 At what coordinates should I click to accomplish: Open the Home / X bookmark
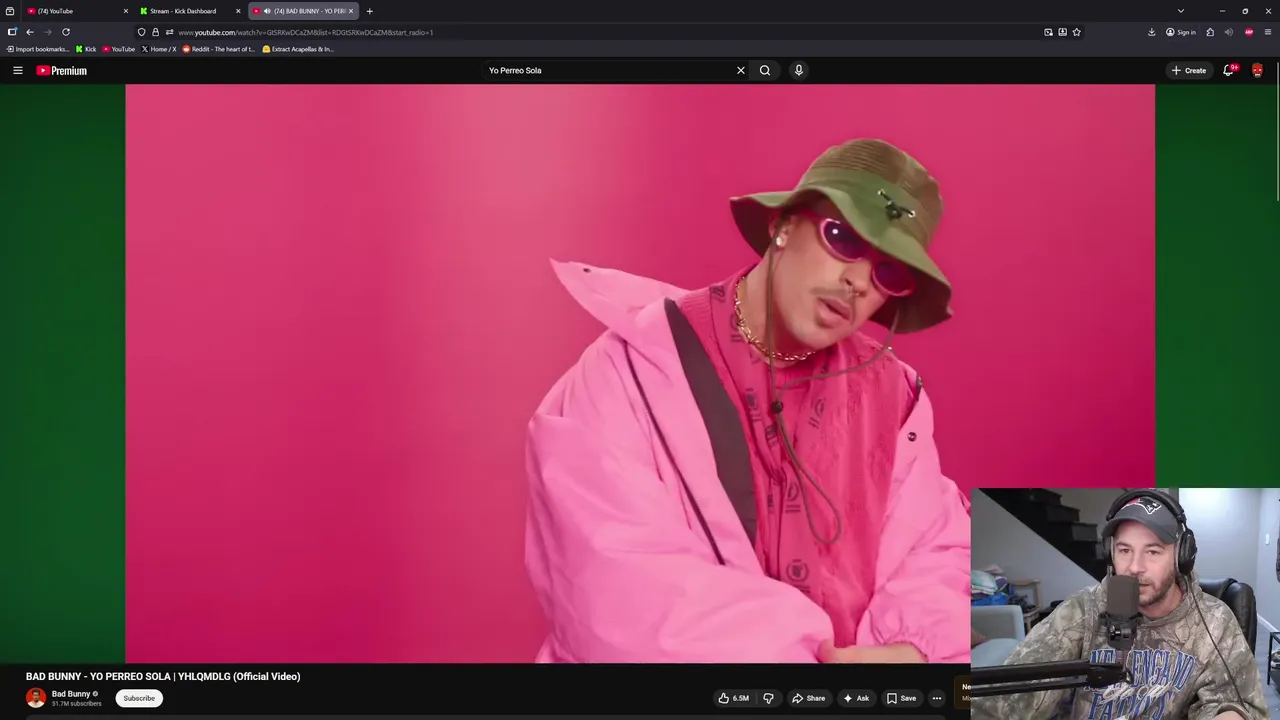(x=159, y=49)
